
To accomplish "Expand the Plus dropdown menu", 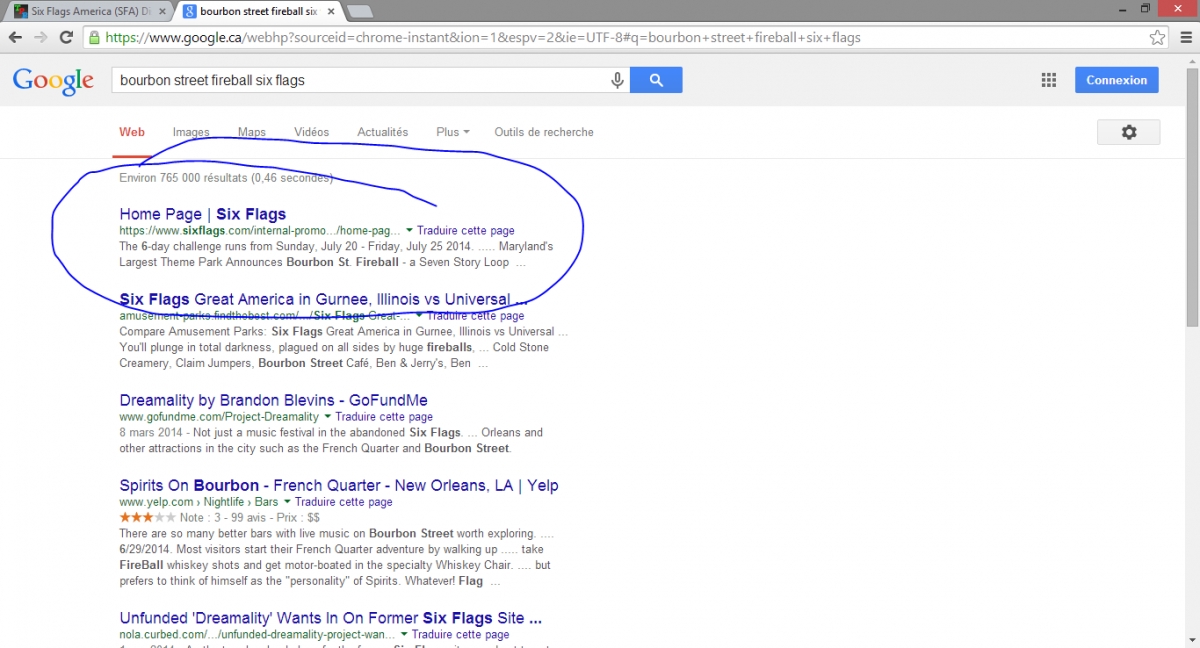I will [x=453, y=132].
